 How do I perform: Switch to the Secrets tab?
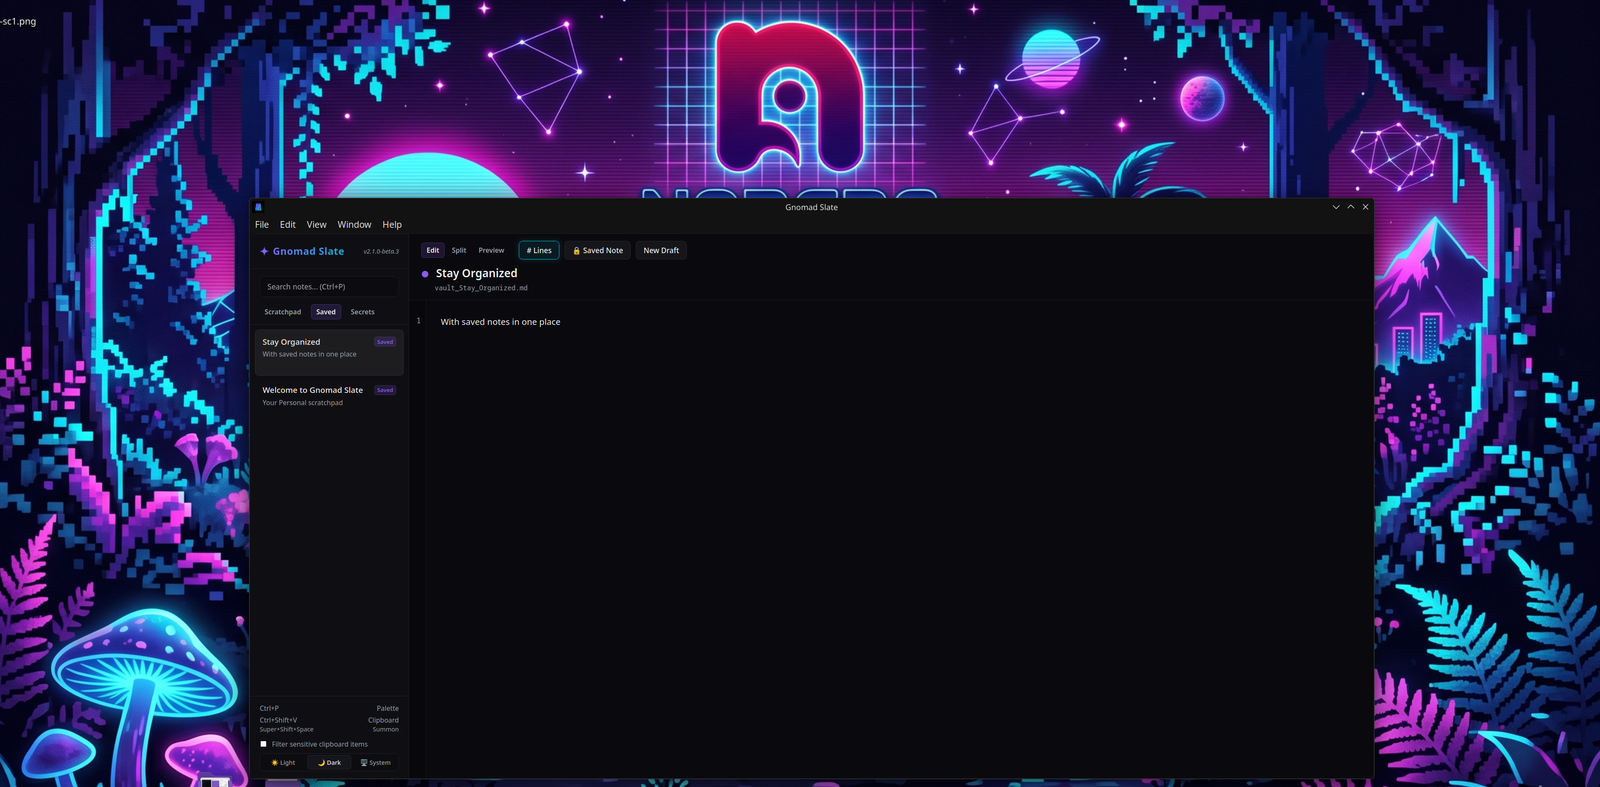(x=362, y=312)
